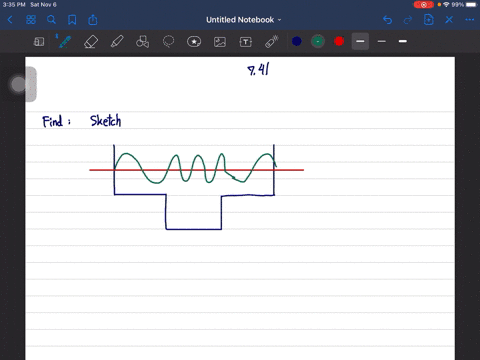This screenshot has height=360, width=480.
Task: Open the search magnifier
Action: click(51, 20)
